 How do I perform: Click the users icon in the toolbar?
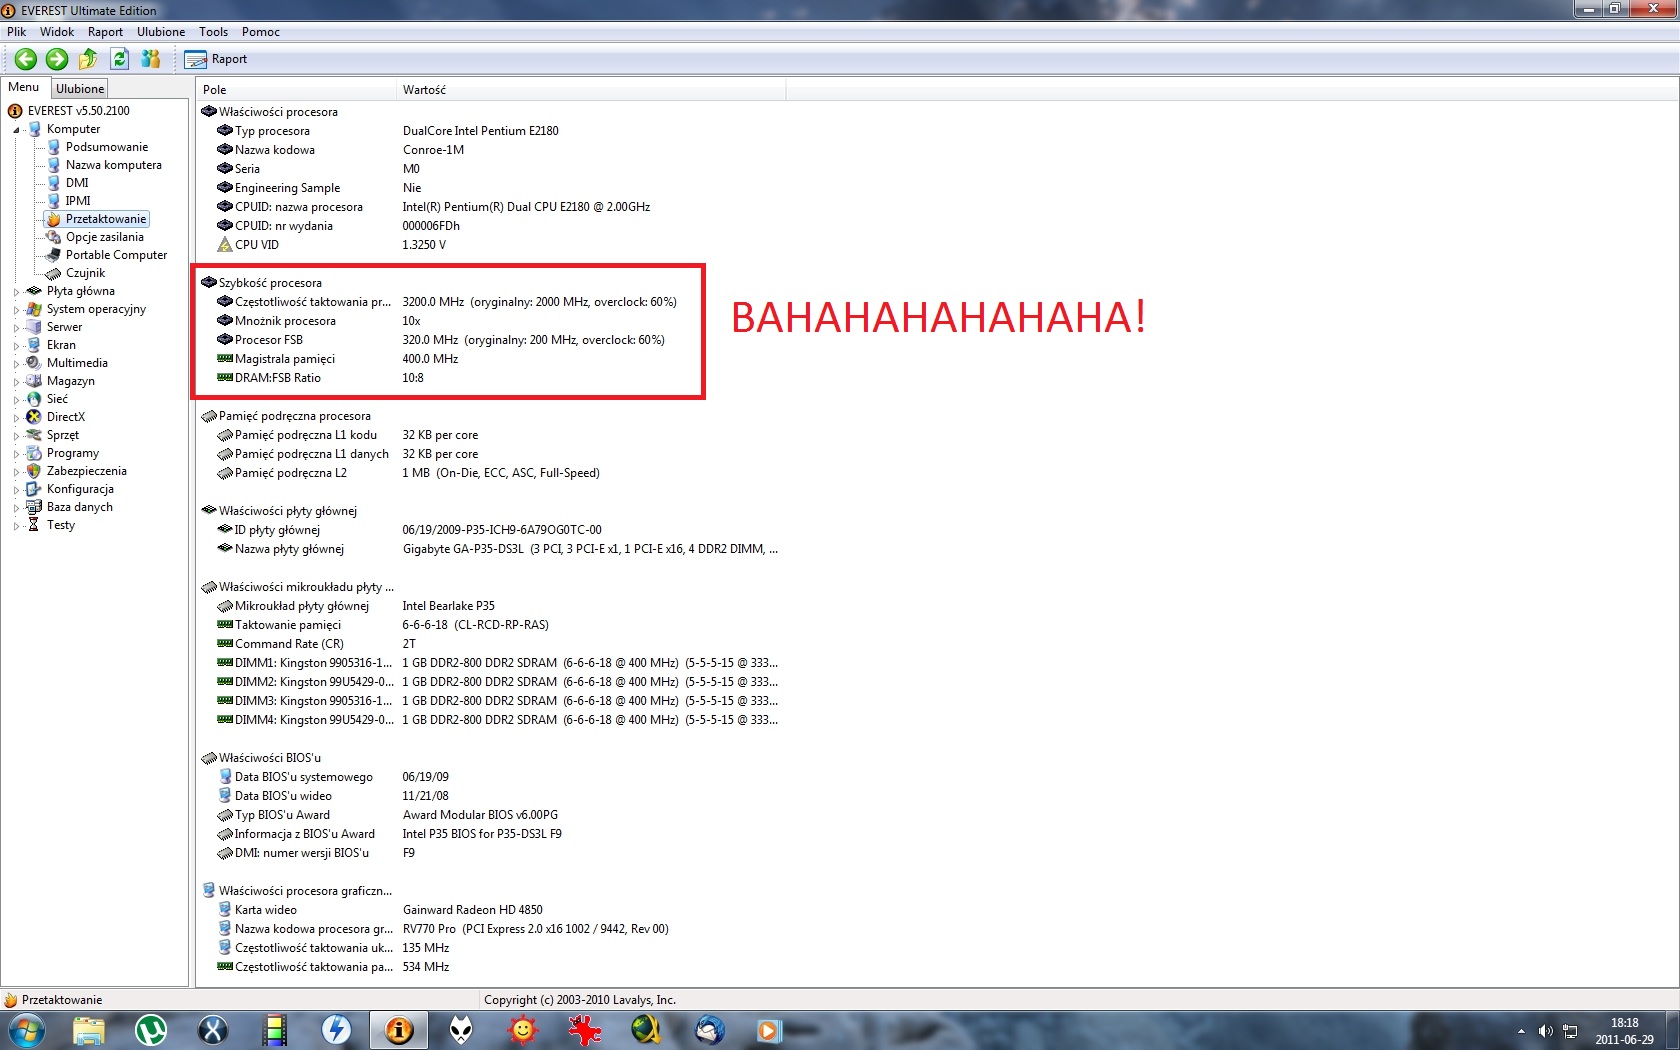coord(150,59)
